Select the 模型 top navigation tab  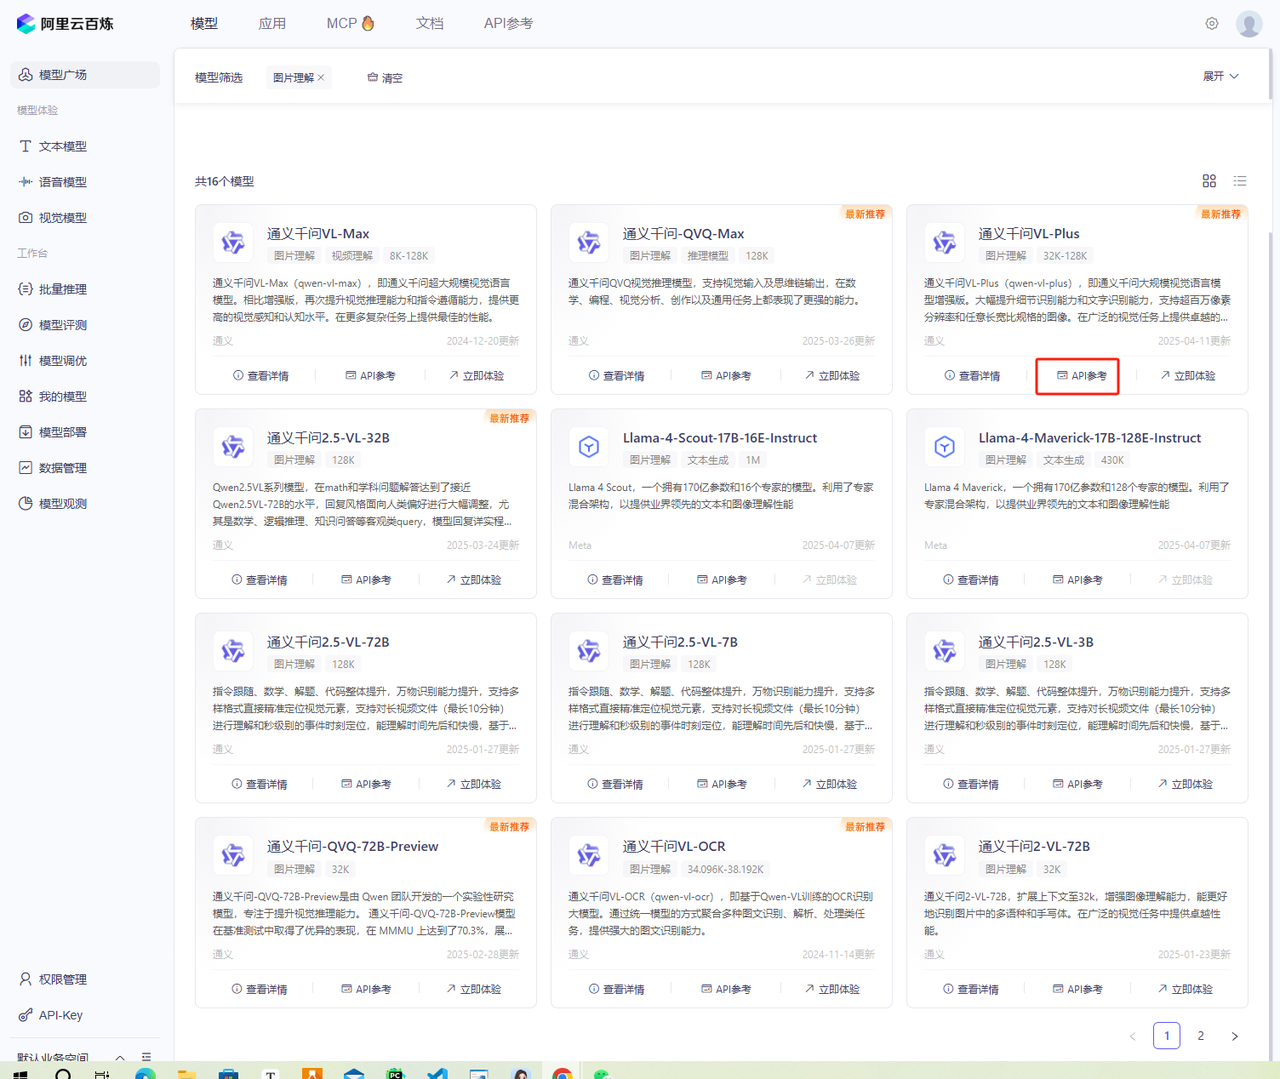click(204, 23)
